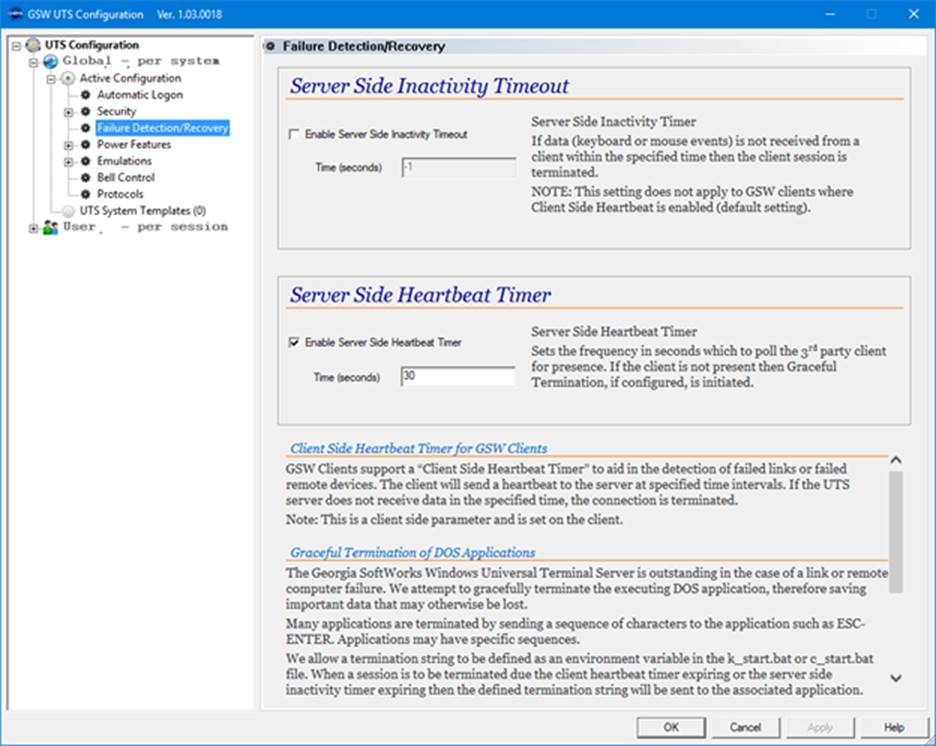This screenshot has height=746, width=936.
Task: Select the UTS Configuration root label
Action: (x=91, y=45)
